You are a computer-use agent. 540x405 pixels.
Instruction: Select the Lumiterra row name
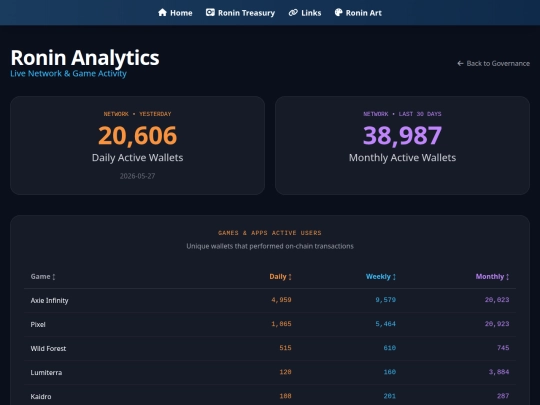point(46,373)
